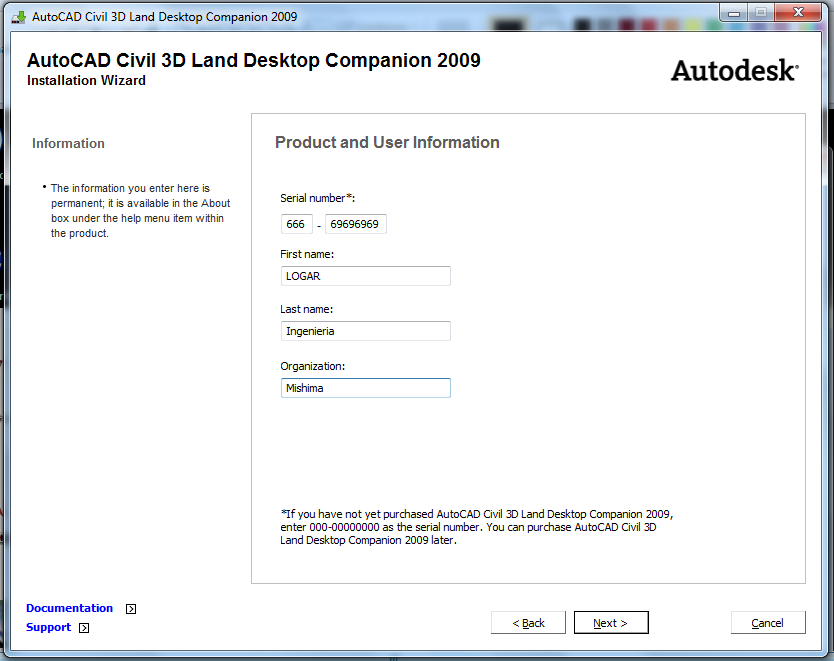Click the Autodesk logo
The image size is (834, 661).
click(x=735, y=70)
